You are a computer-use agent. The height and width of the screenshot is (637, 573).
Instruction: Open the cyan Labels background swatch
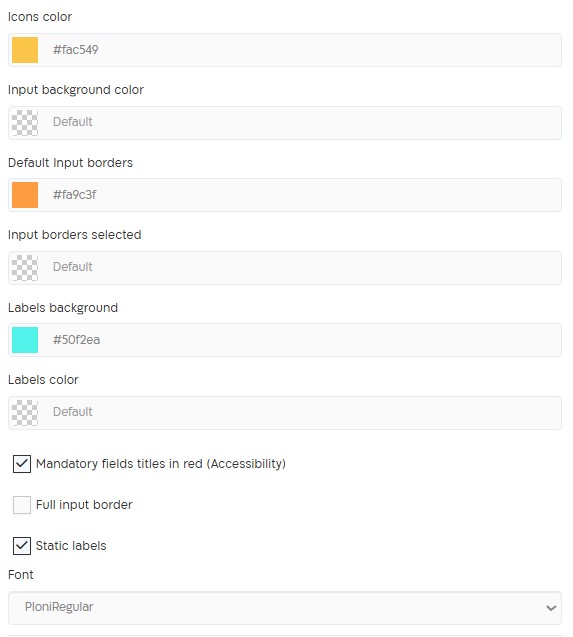[25, 340]
